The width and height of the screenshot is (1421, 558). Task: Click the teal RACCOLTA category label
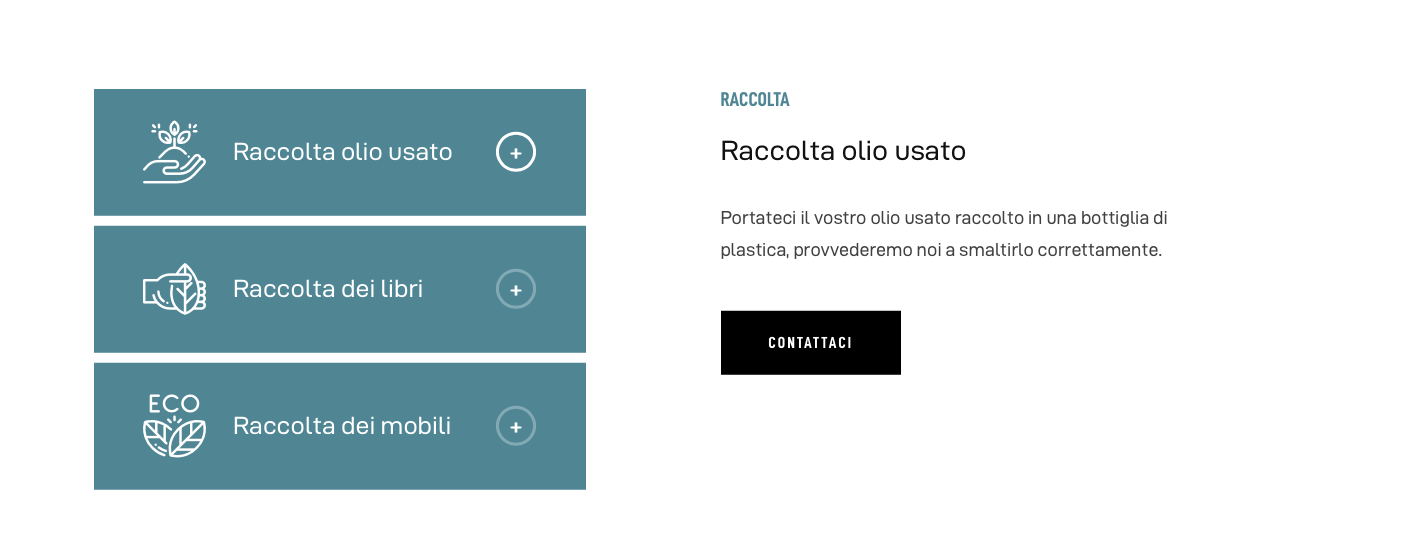tap(755, 100)
